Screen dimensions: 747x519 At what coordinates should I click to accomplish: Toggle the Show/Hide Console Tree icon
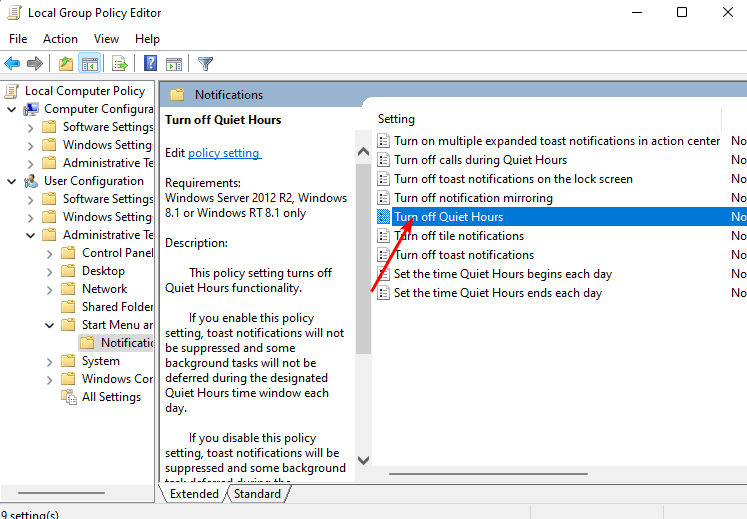click(x=90, y=63)
